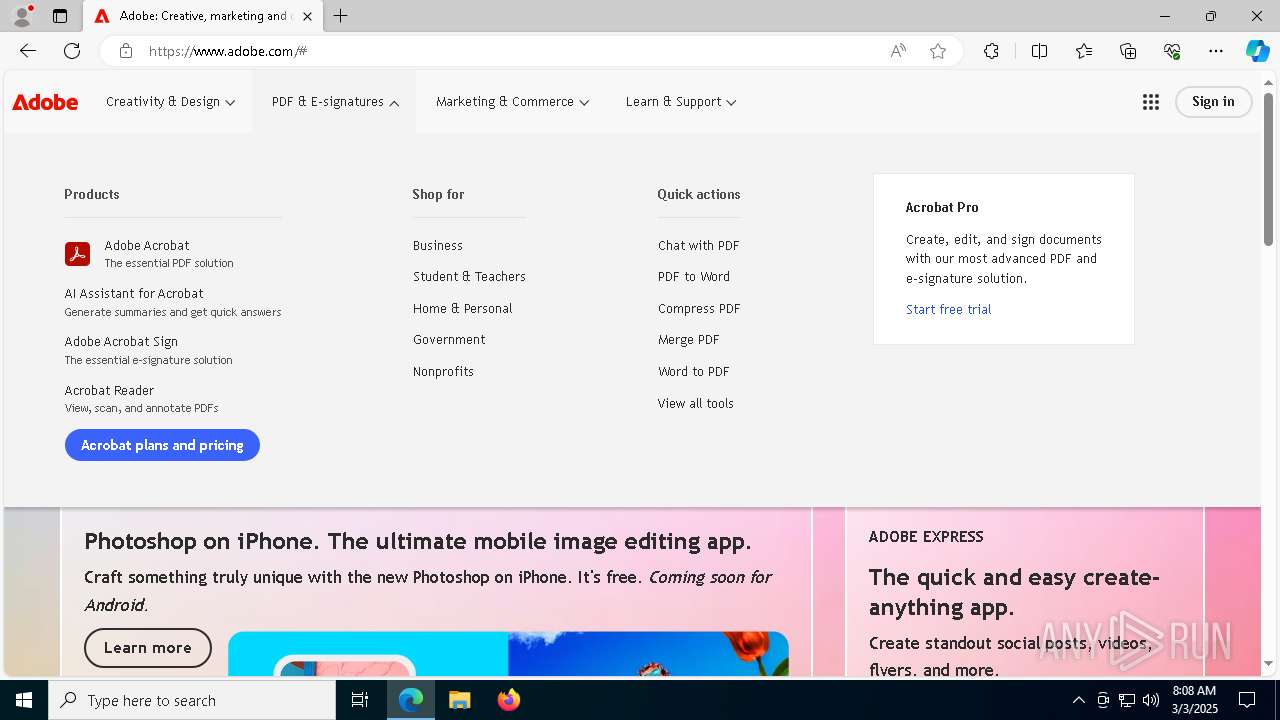This screenshot has width=1280, height=720.
Task: Collapse the PDF & E-signatures menu
Action: pyautogui.click(x=335, y=102)
